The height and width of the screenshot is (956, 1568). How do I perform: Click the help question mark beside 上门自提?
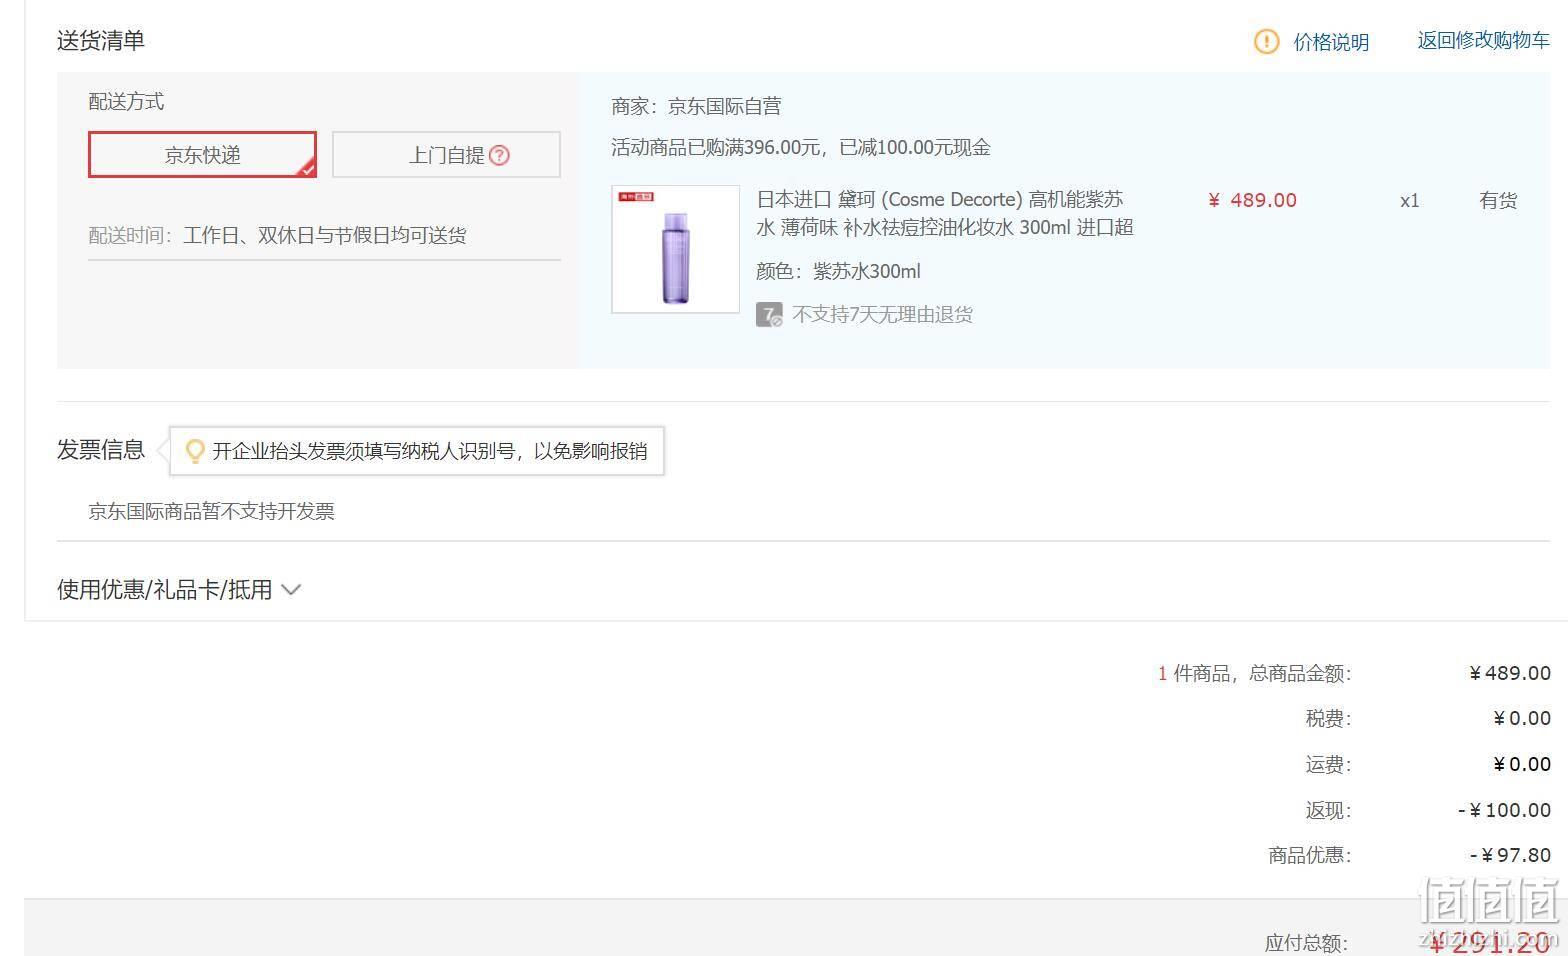(499, 155)
